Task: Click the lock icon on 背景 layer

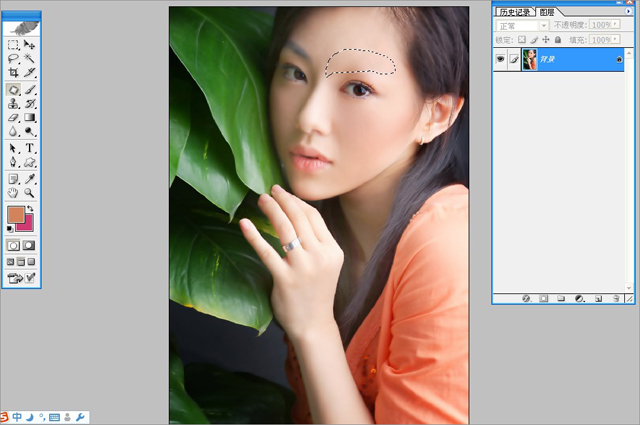Action: (x=619, y=60)
